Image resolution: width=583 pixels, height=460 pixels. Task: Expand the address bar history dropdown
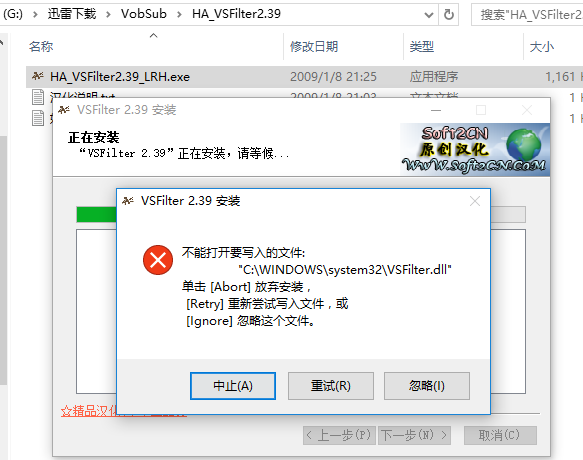pos(428,15)
